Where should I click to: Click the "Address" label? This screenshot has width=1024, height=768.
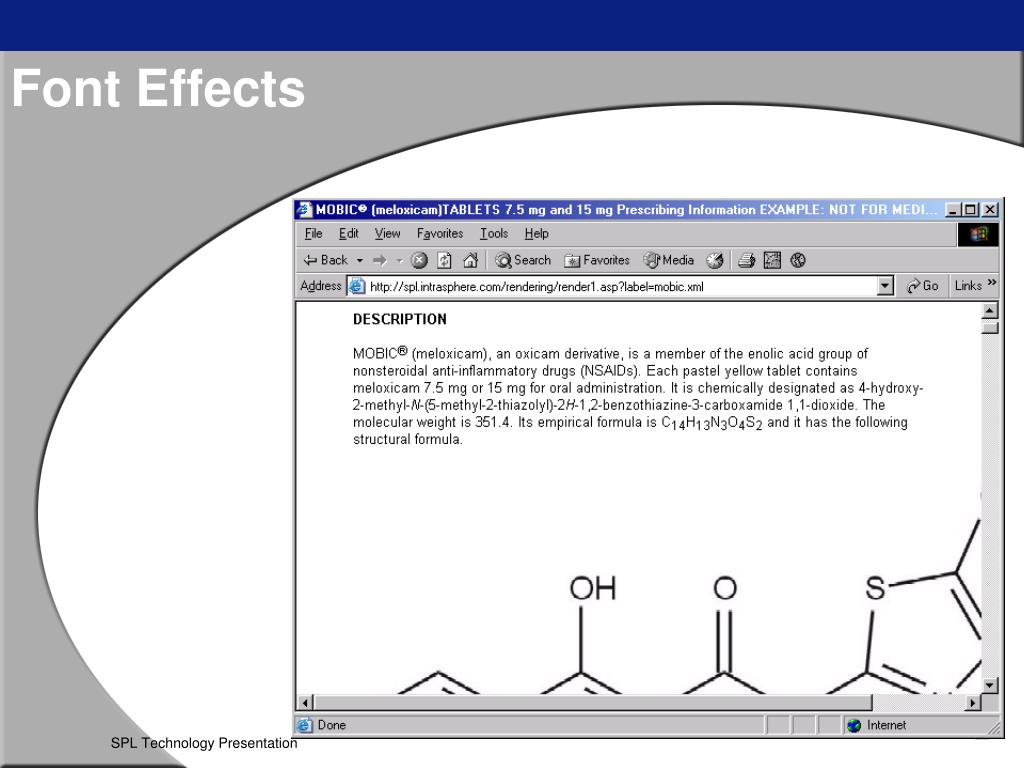pos(321,286)
